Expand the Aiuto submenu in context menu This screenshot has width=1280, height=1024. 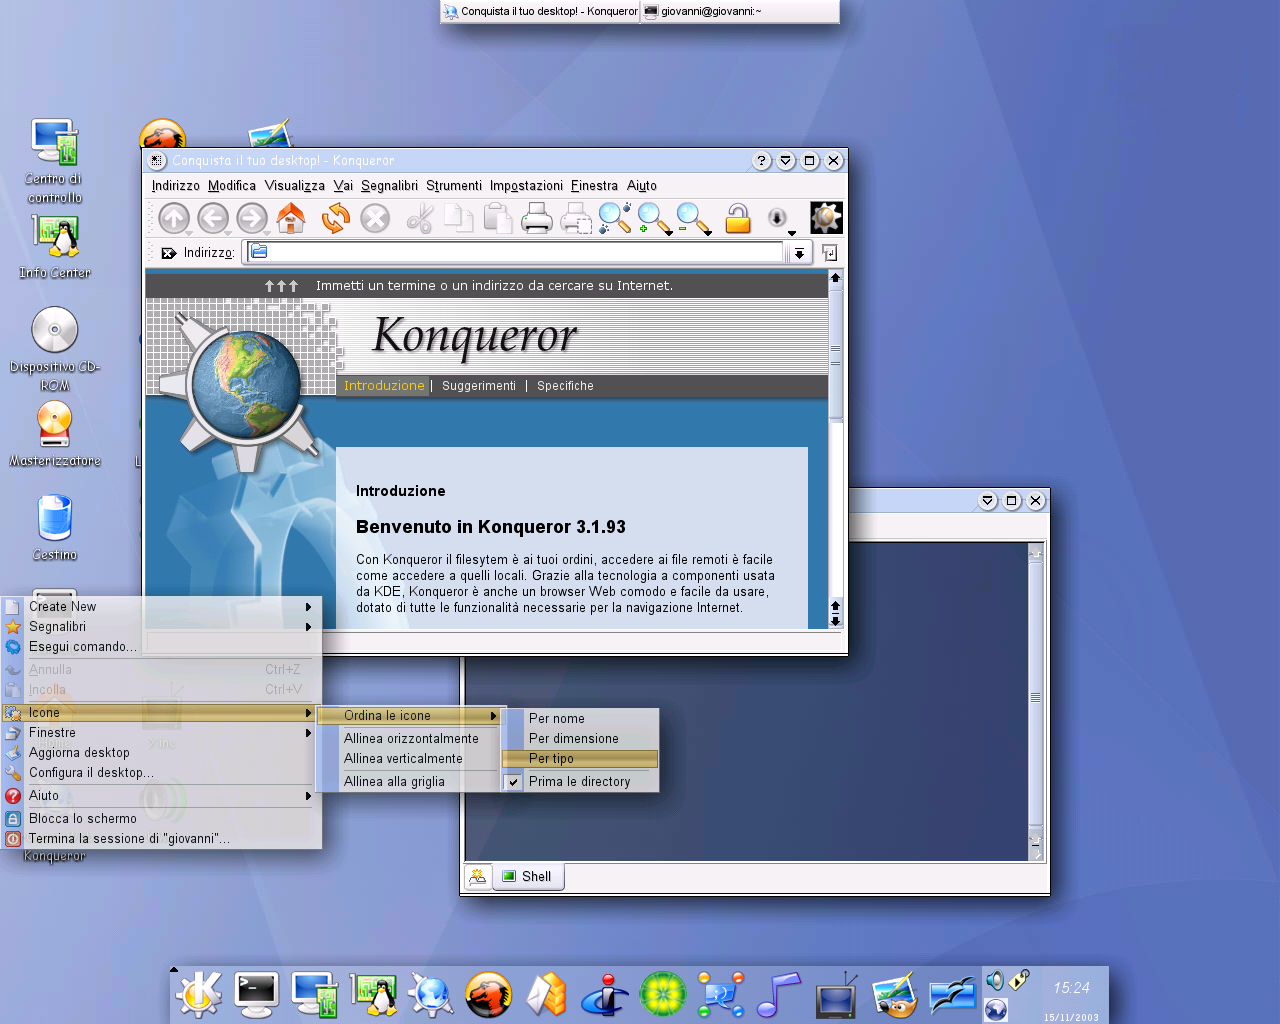tap(162, 796)
